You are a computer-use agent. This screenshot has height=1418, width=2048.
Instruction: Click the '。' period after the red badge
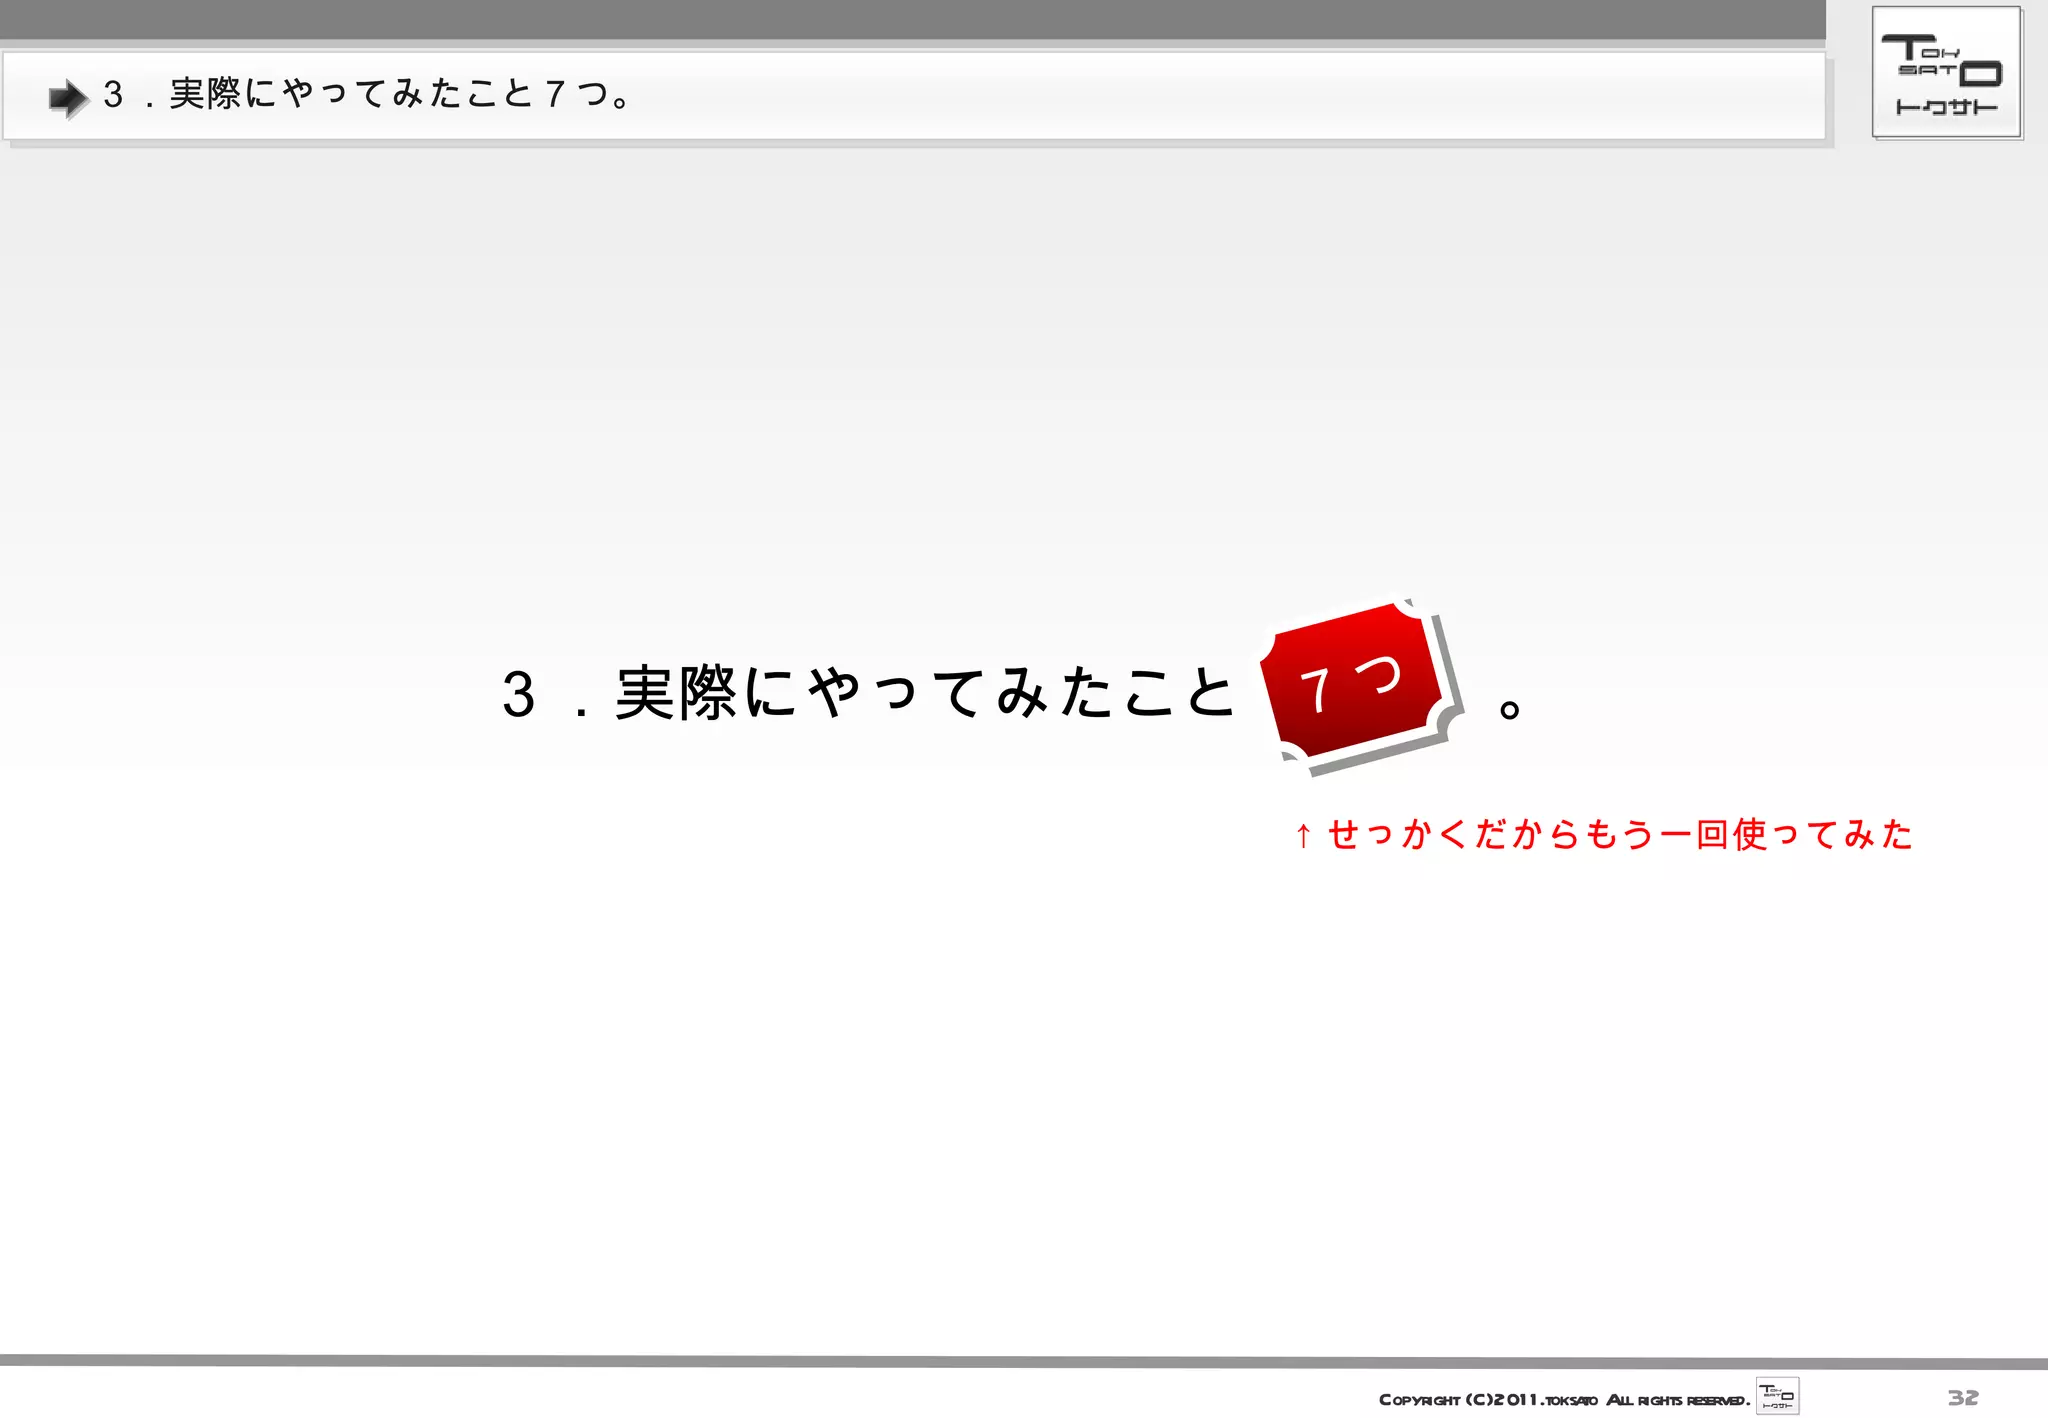[1510, 709]
